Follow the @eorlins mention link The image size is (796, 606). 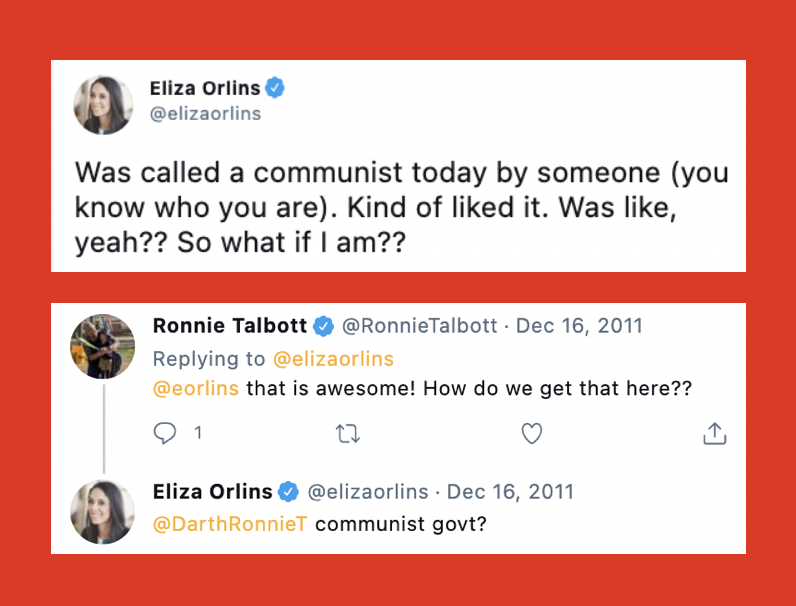coord(195,389)
